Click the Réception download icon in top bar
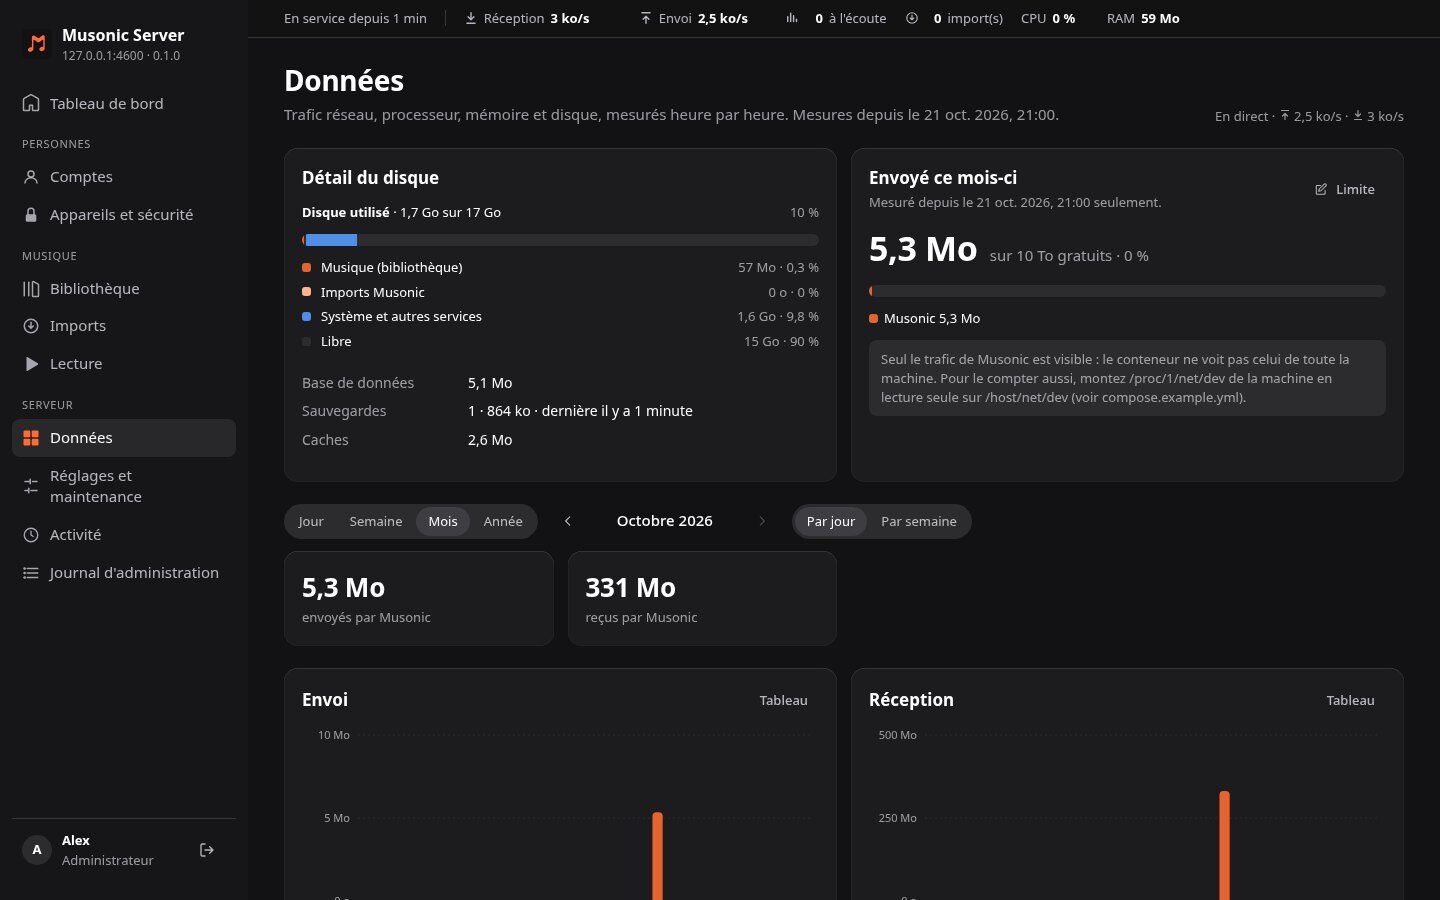The width and height of the screenshot is (1440, 900). coord(471,18)
